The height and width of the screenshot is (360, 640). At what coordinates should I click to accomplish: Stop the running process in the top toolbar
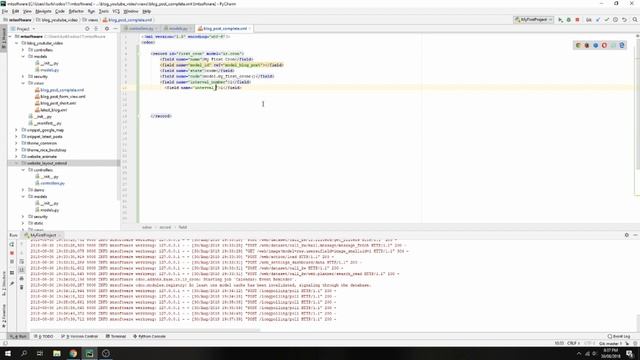tap(578, 20)
